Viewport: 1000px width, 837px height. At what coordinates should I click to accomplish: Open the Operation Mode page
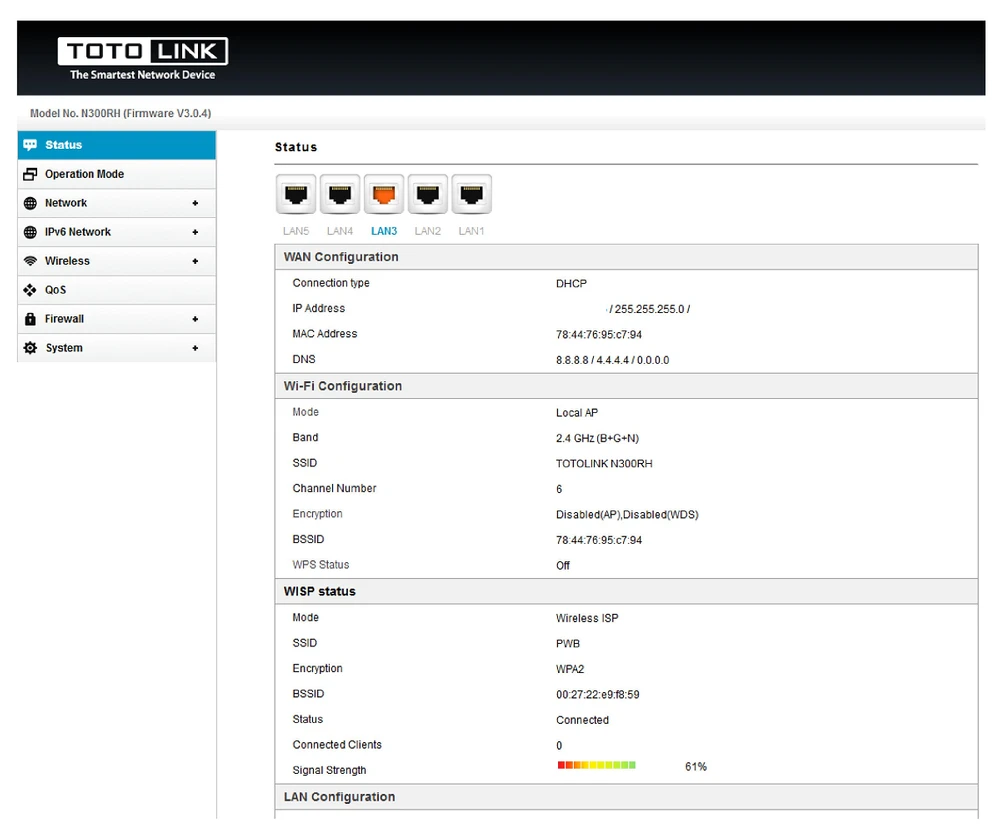coord(84,174)
